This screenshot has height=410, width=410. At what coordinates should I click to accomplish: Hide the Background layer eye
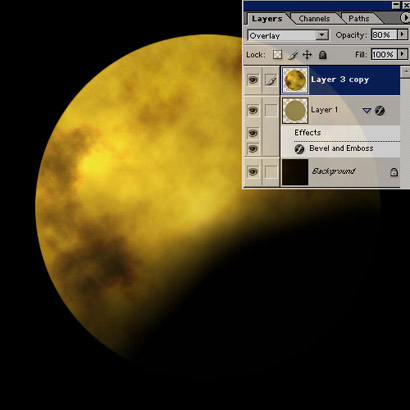[x=253, y=172]
